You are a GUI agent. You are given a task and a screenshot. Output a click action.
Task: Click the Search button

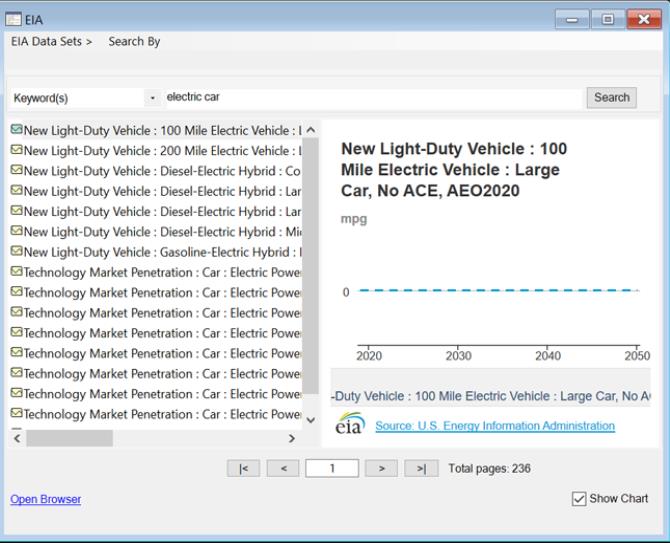611,97
